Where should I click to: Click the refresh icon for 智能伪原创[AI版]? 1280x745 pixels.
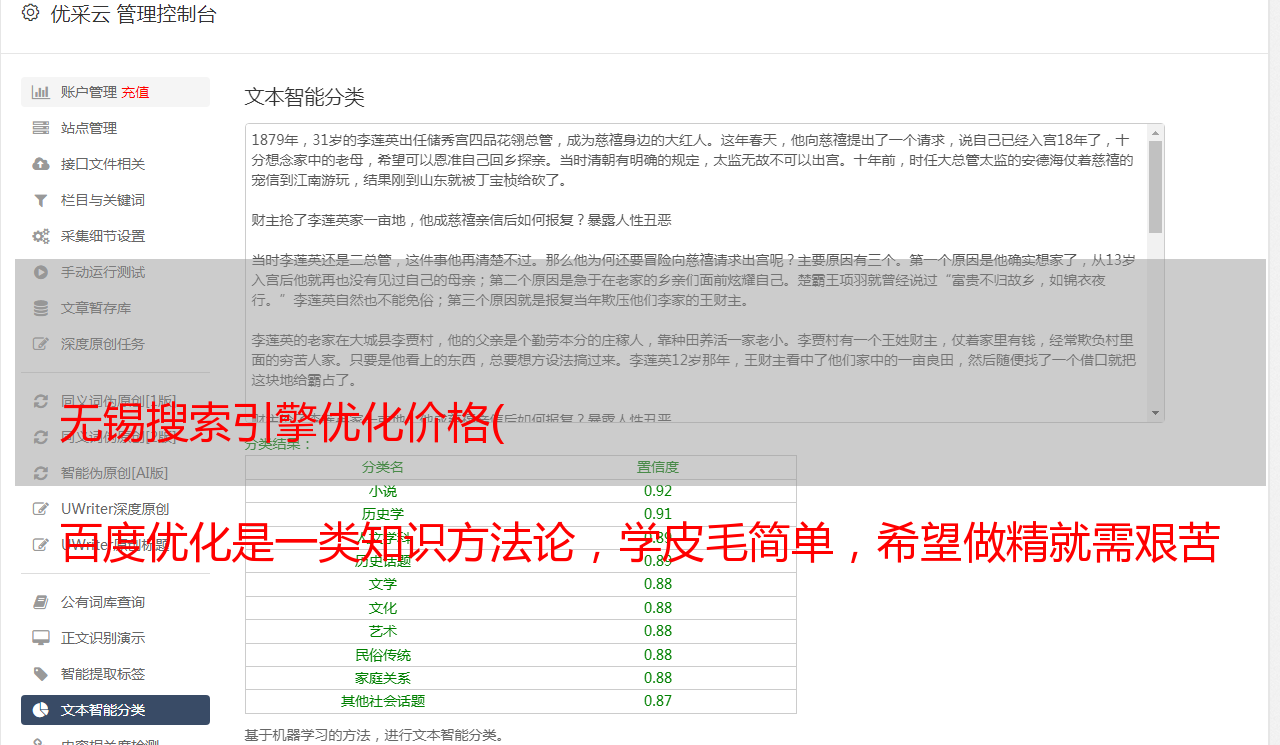(41, 473)
